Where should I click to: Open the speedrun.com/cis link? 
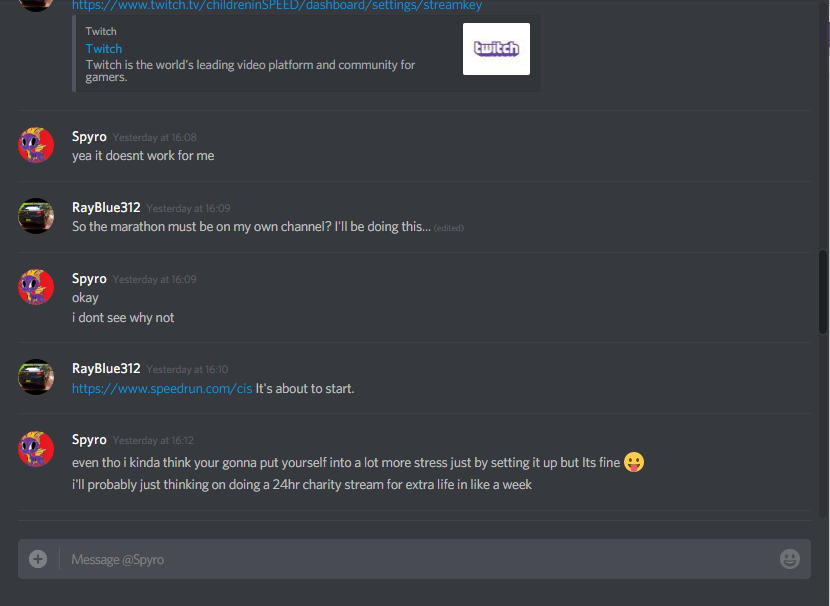click(162, 388)
